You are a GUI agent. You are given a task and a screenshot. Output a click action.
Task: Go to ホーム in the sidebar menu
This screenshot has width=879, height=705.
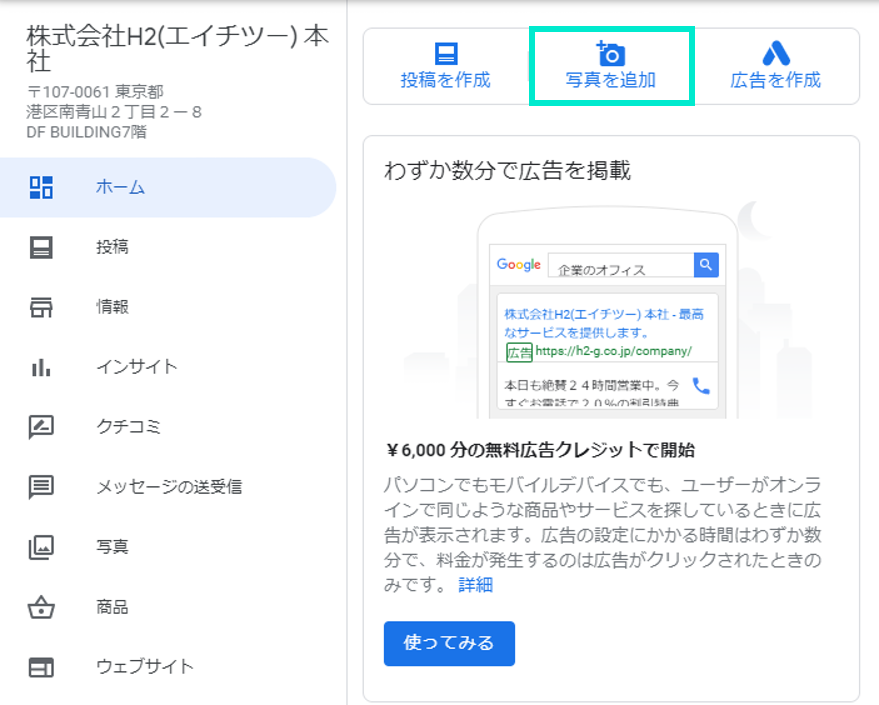point(120,187)
